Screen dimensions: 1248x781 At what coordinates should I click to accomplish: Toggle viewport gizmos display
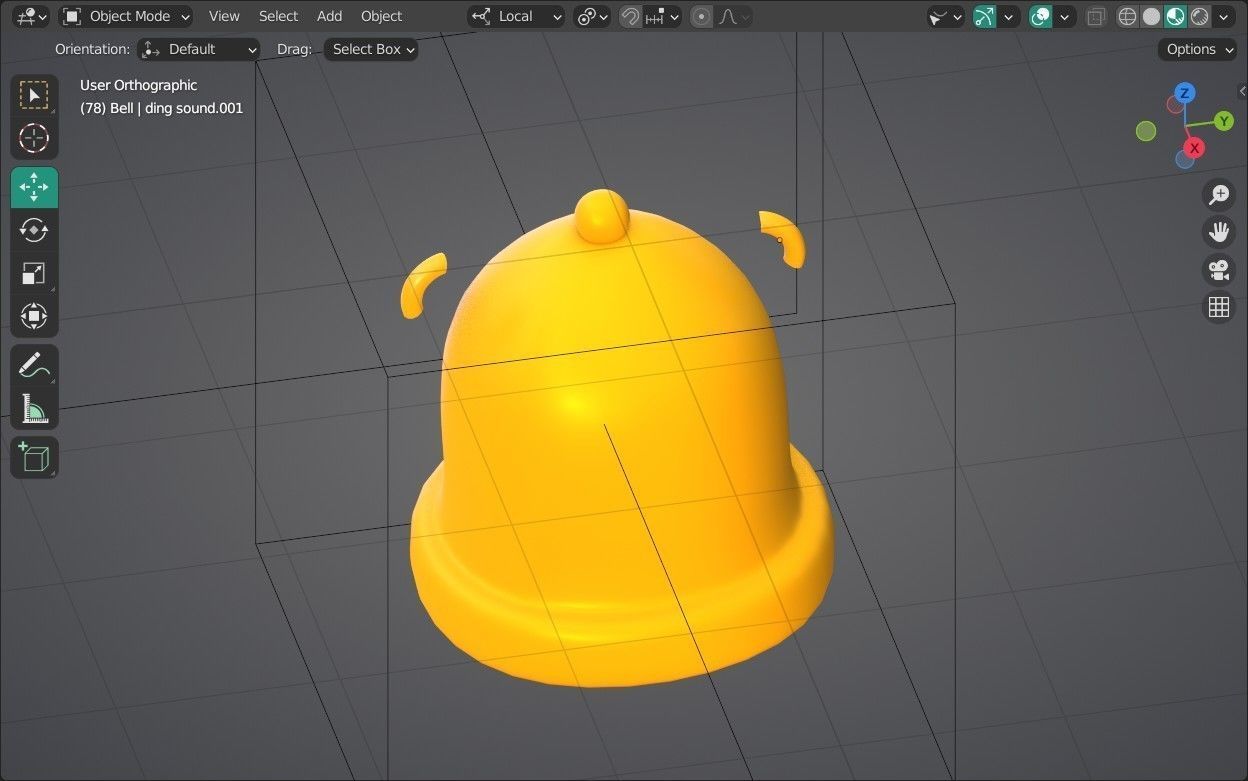tap(985, 16)
